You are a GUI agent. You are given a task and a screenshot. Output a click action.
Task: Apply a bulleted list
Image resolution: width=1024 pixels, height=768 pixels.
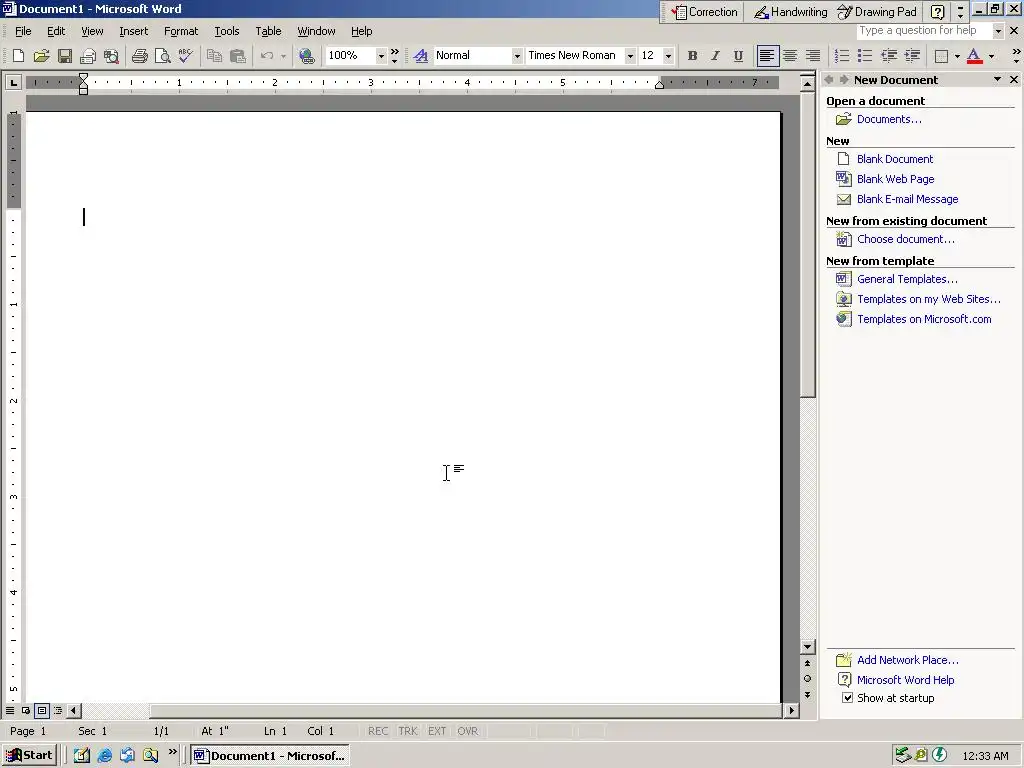pyautogui.click(x=865, y=56)
